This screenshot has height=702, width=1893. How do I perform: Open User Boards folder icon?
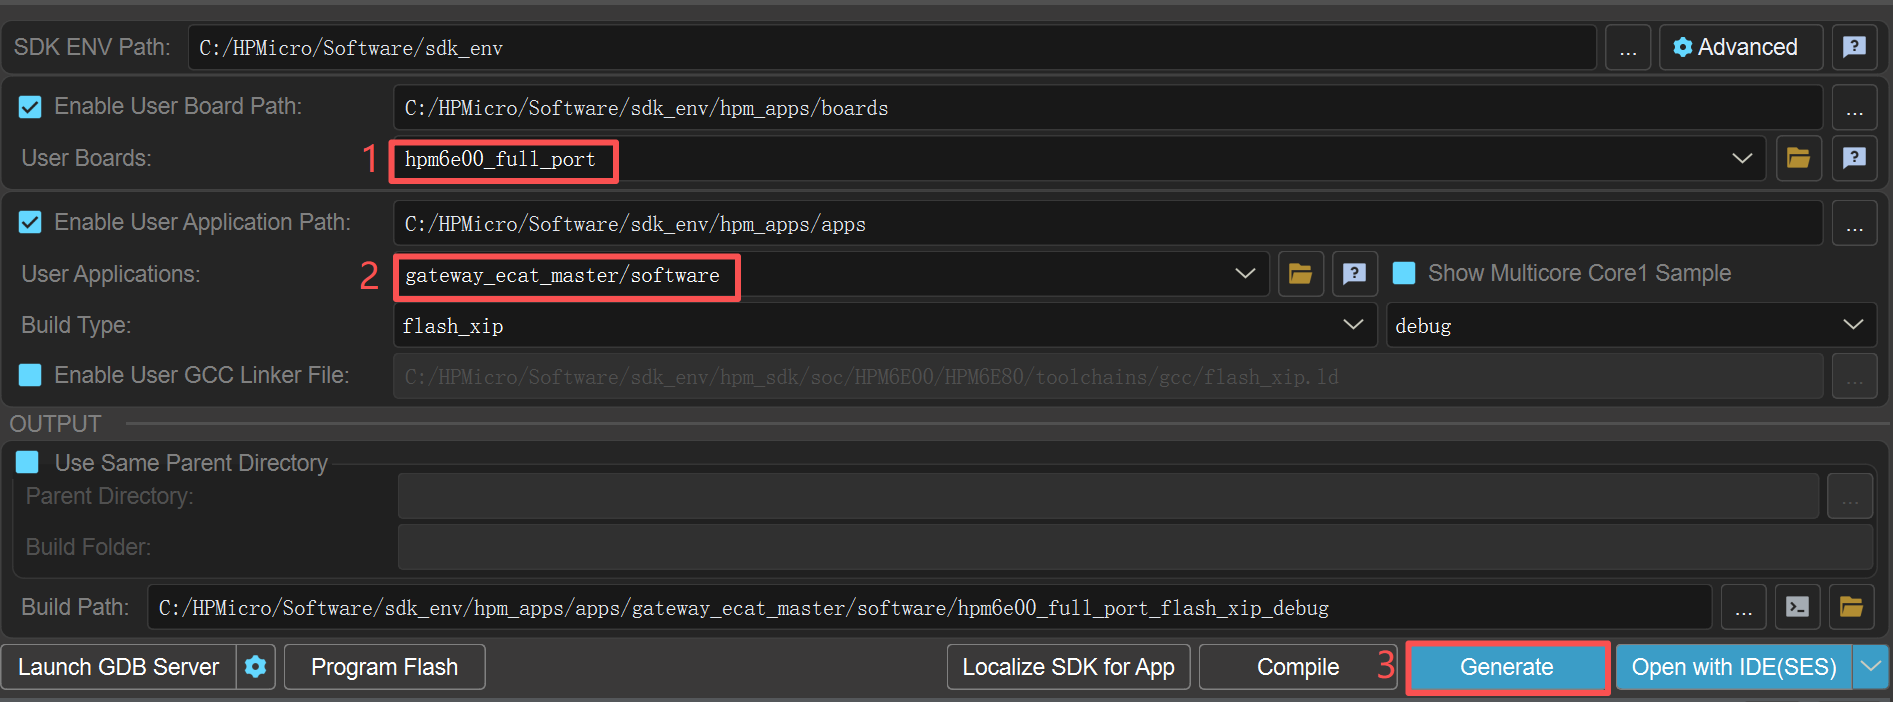point(1798,158)
